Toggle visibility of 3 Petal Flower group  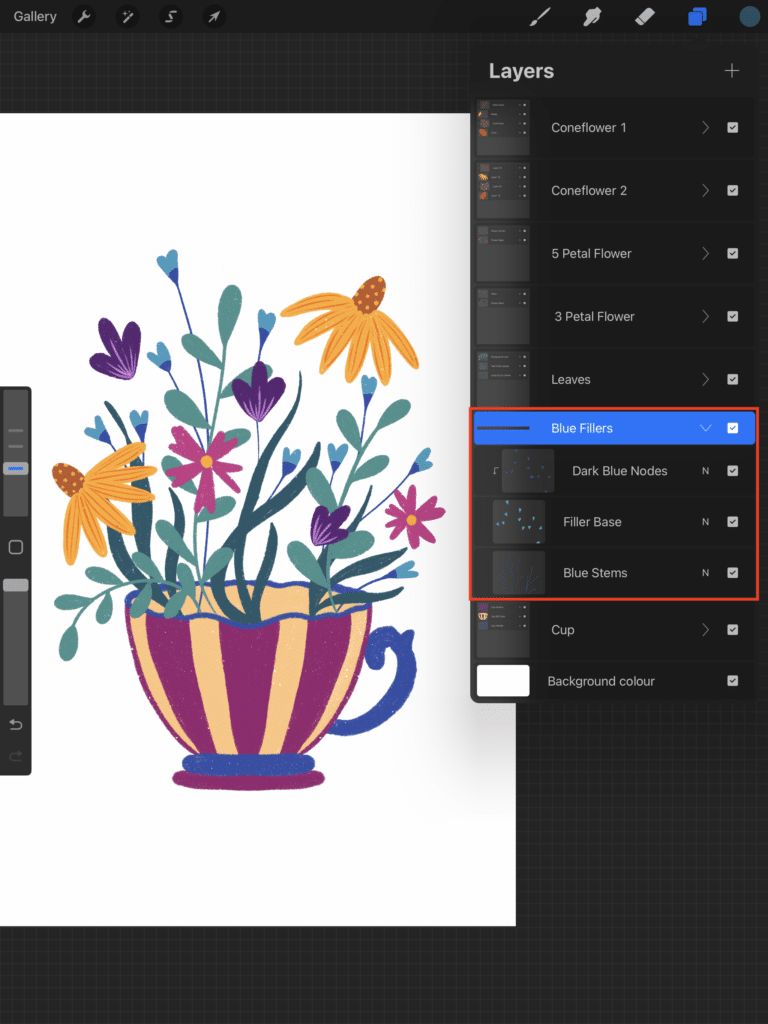tap(733, 316)
